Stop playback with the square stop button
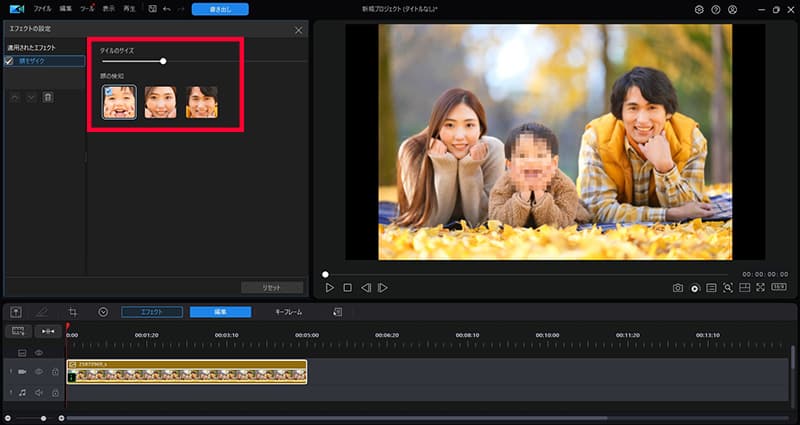 pyautogui.click(x=347, y=288)
